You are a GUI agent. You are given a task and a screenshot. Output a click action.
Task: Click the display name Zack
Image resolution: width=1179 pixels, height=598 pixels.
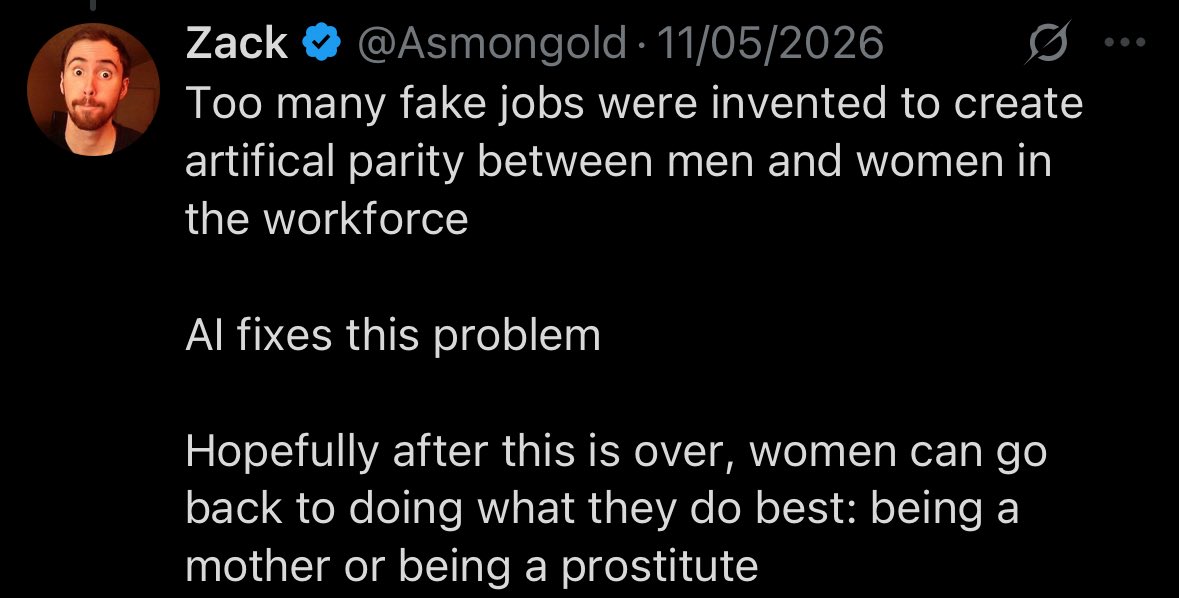coord(237,43)
